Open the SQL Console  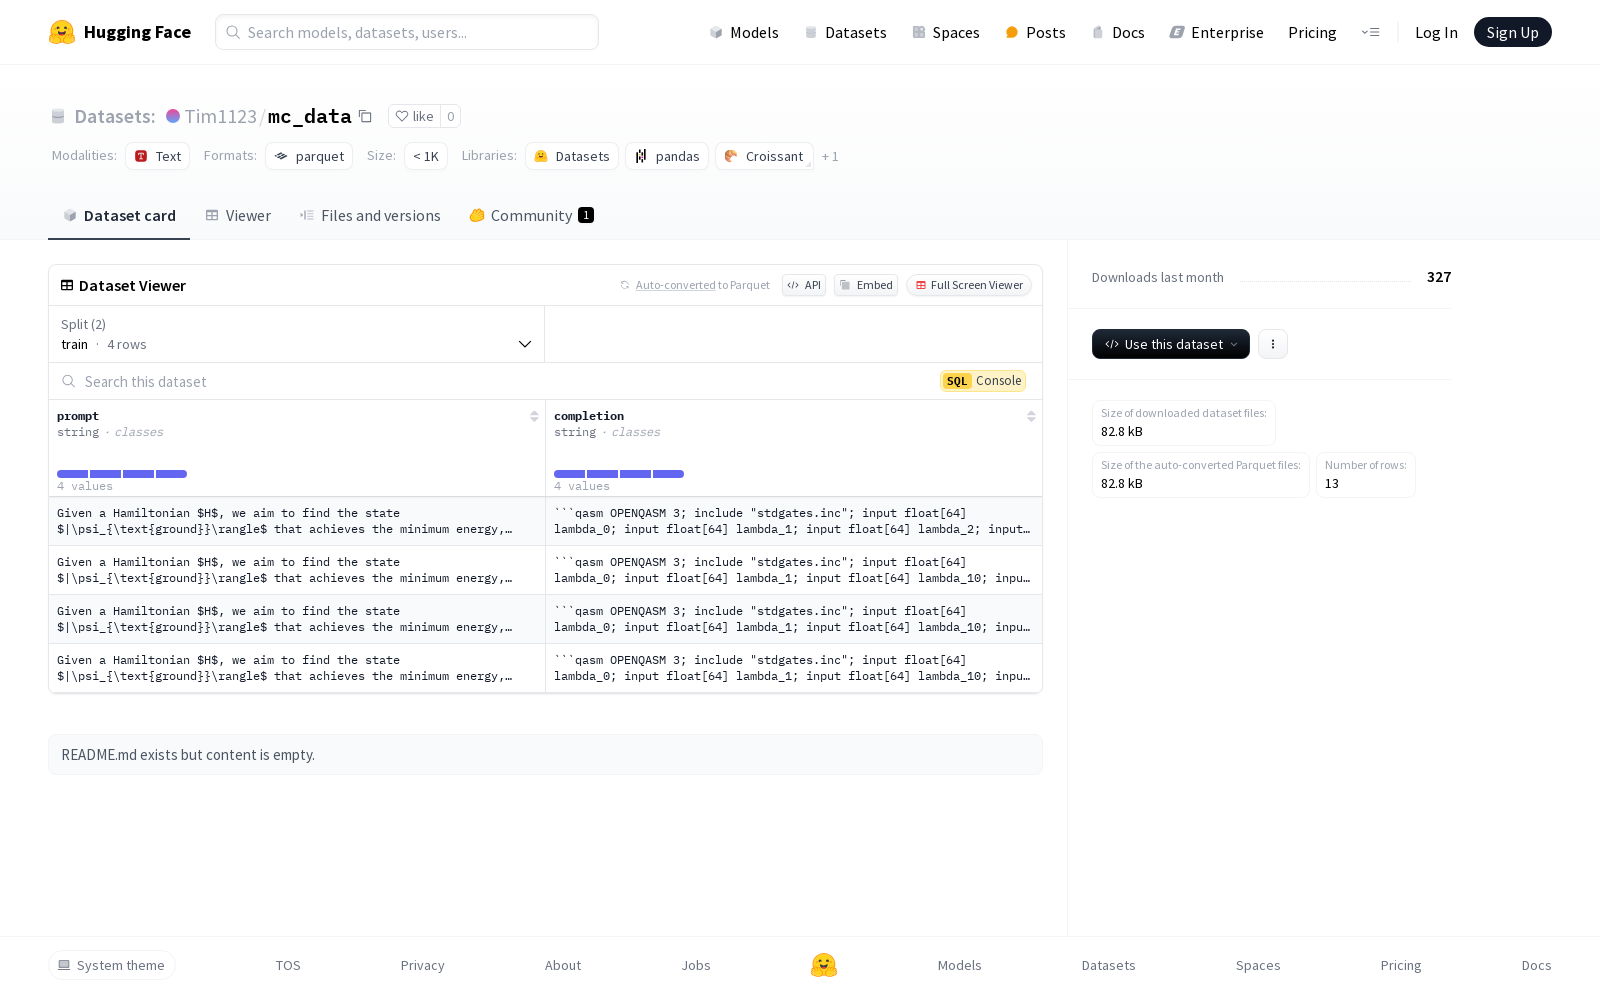pos(983,381)
